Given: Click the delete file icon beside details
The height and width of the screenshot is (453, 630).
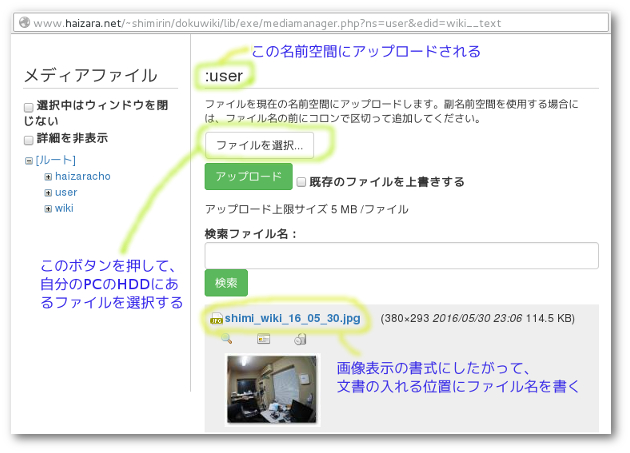Looking at the screenshot, I should click(299, 339).
